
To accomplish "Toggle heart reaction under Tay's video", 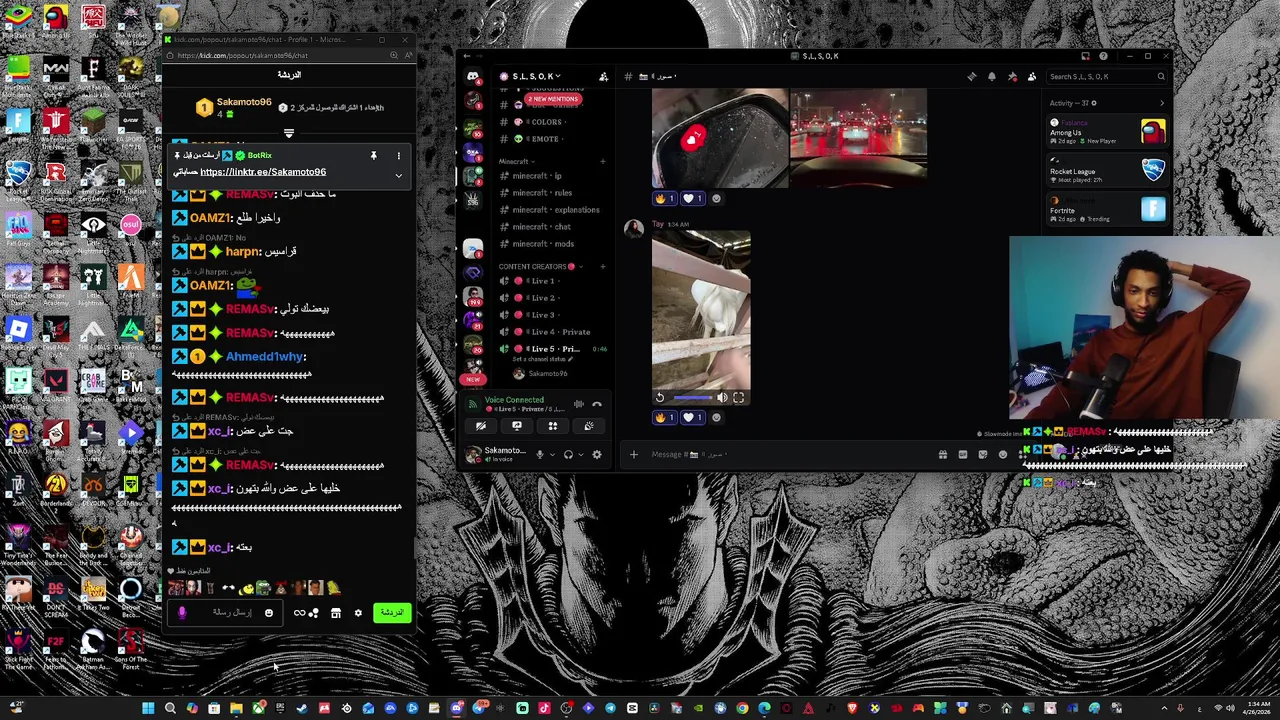I will [691, 417].
